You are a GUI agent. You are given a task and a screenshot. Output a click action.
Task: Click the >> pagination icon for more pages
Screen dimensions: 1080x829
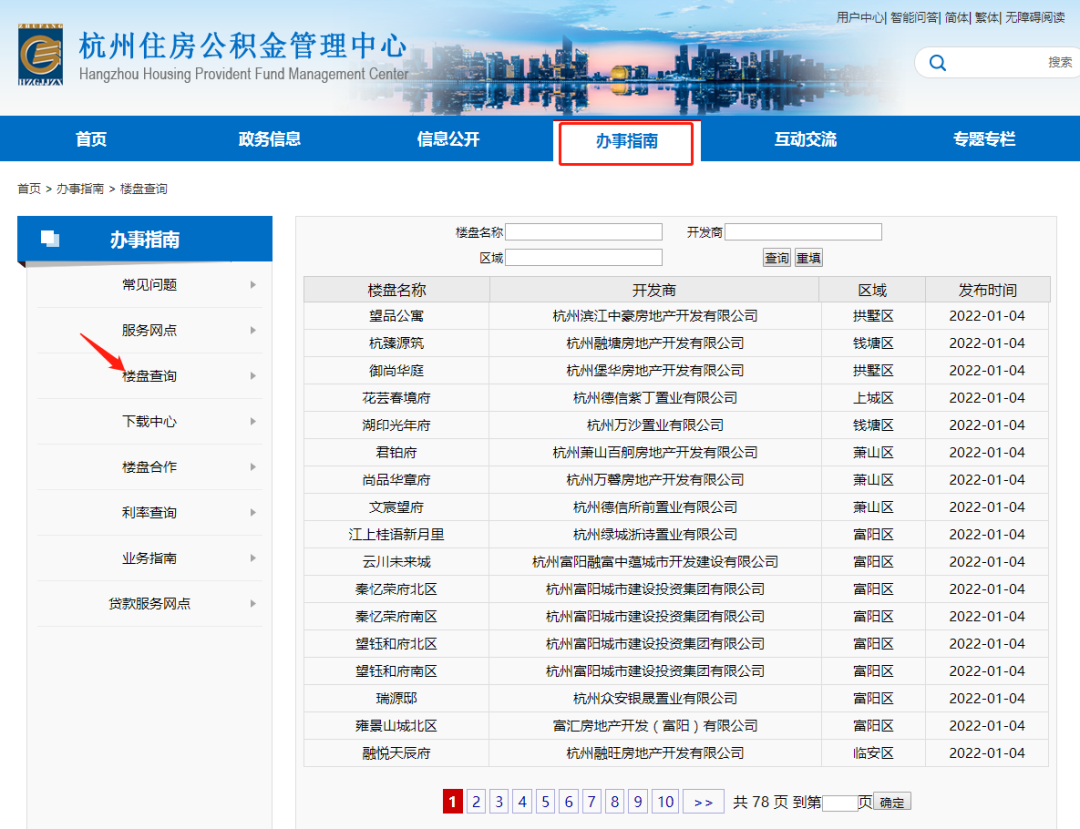pyautogui.click(x=703, y=801)
